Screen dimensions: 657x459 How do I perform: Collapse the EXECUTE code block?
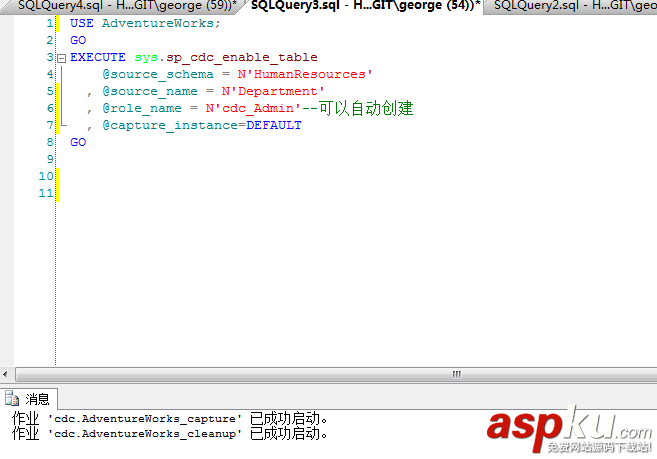coord(62,58)
